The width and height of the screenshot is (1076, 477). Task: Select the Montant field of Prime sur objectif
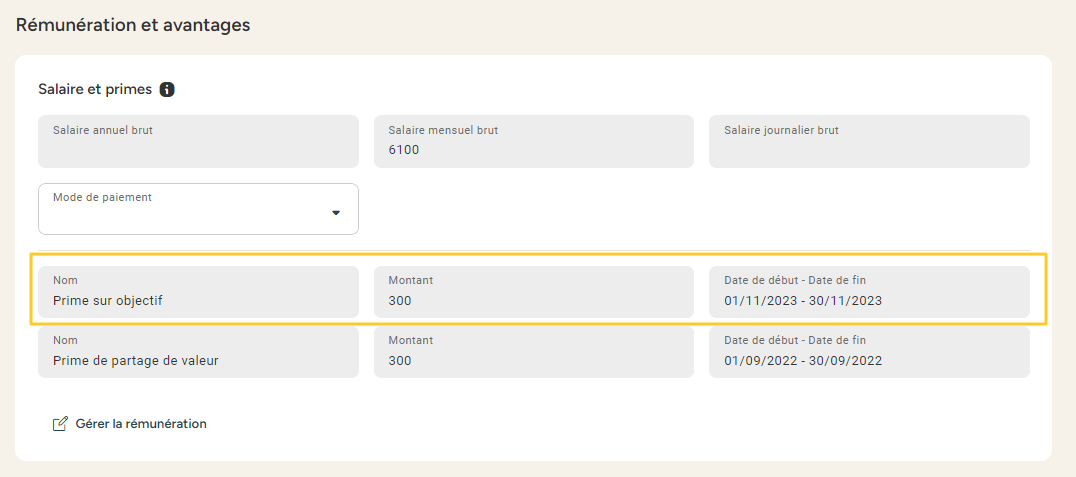(533, 292)
